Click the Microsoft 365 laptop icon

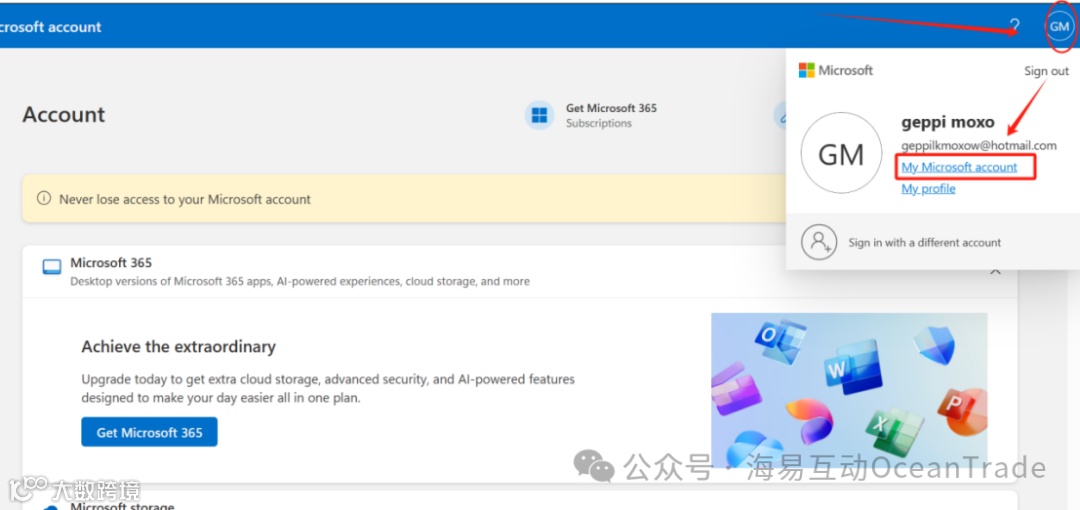click(52, 267)
